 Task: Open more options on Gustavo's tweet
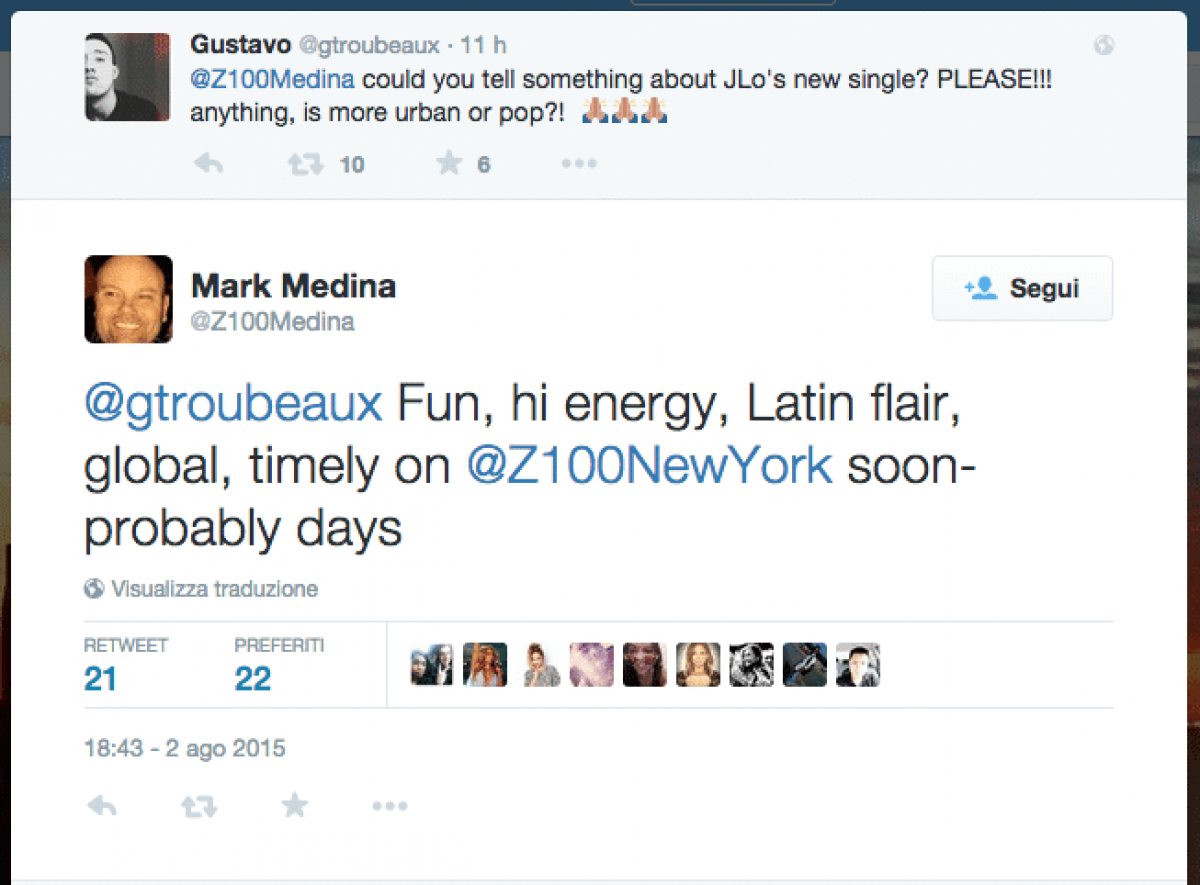(x=579, y=164)
